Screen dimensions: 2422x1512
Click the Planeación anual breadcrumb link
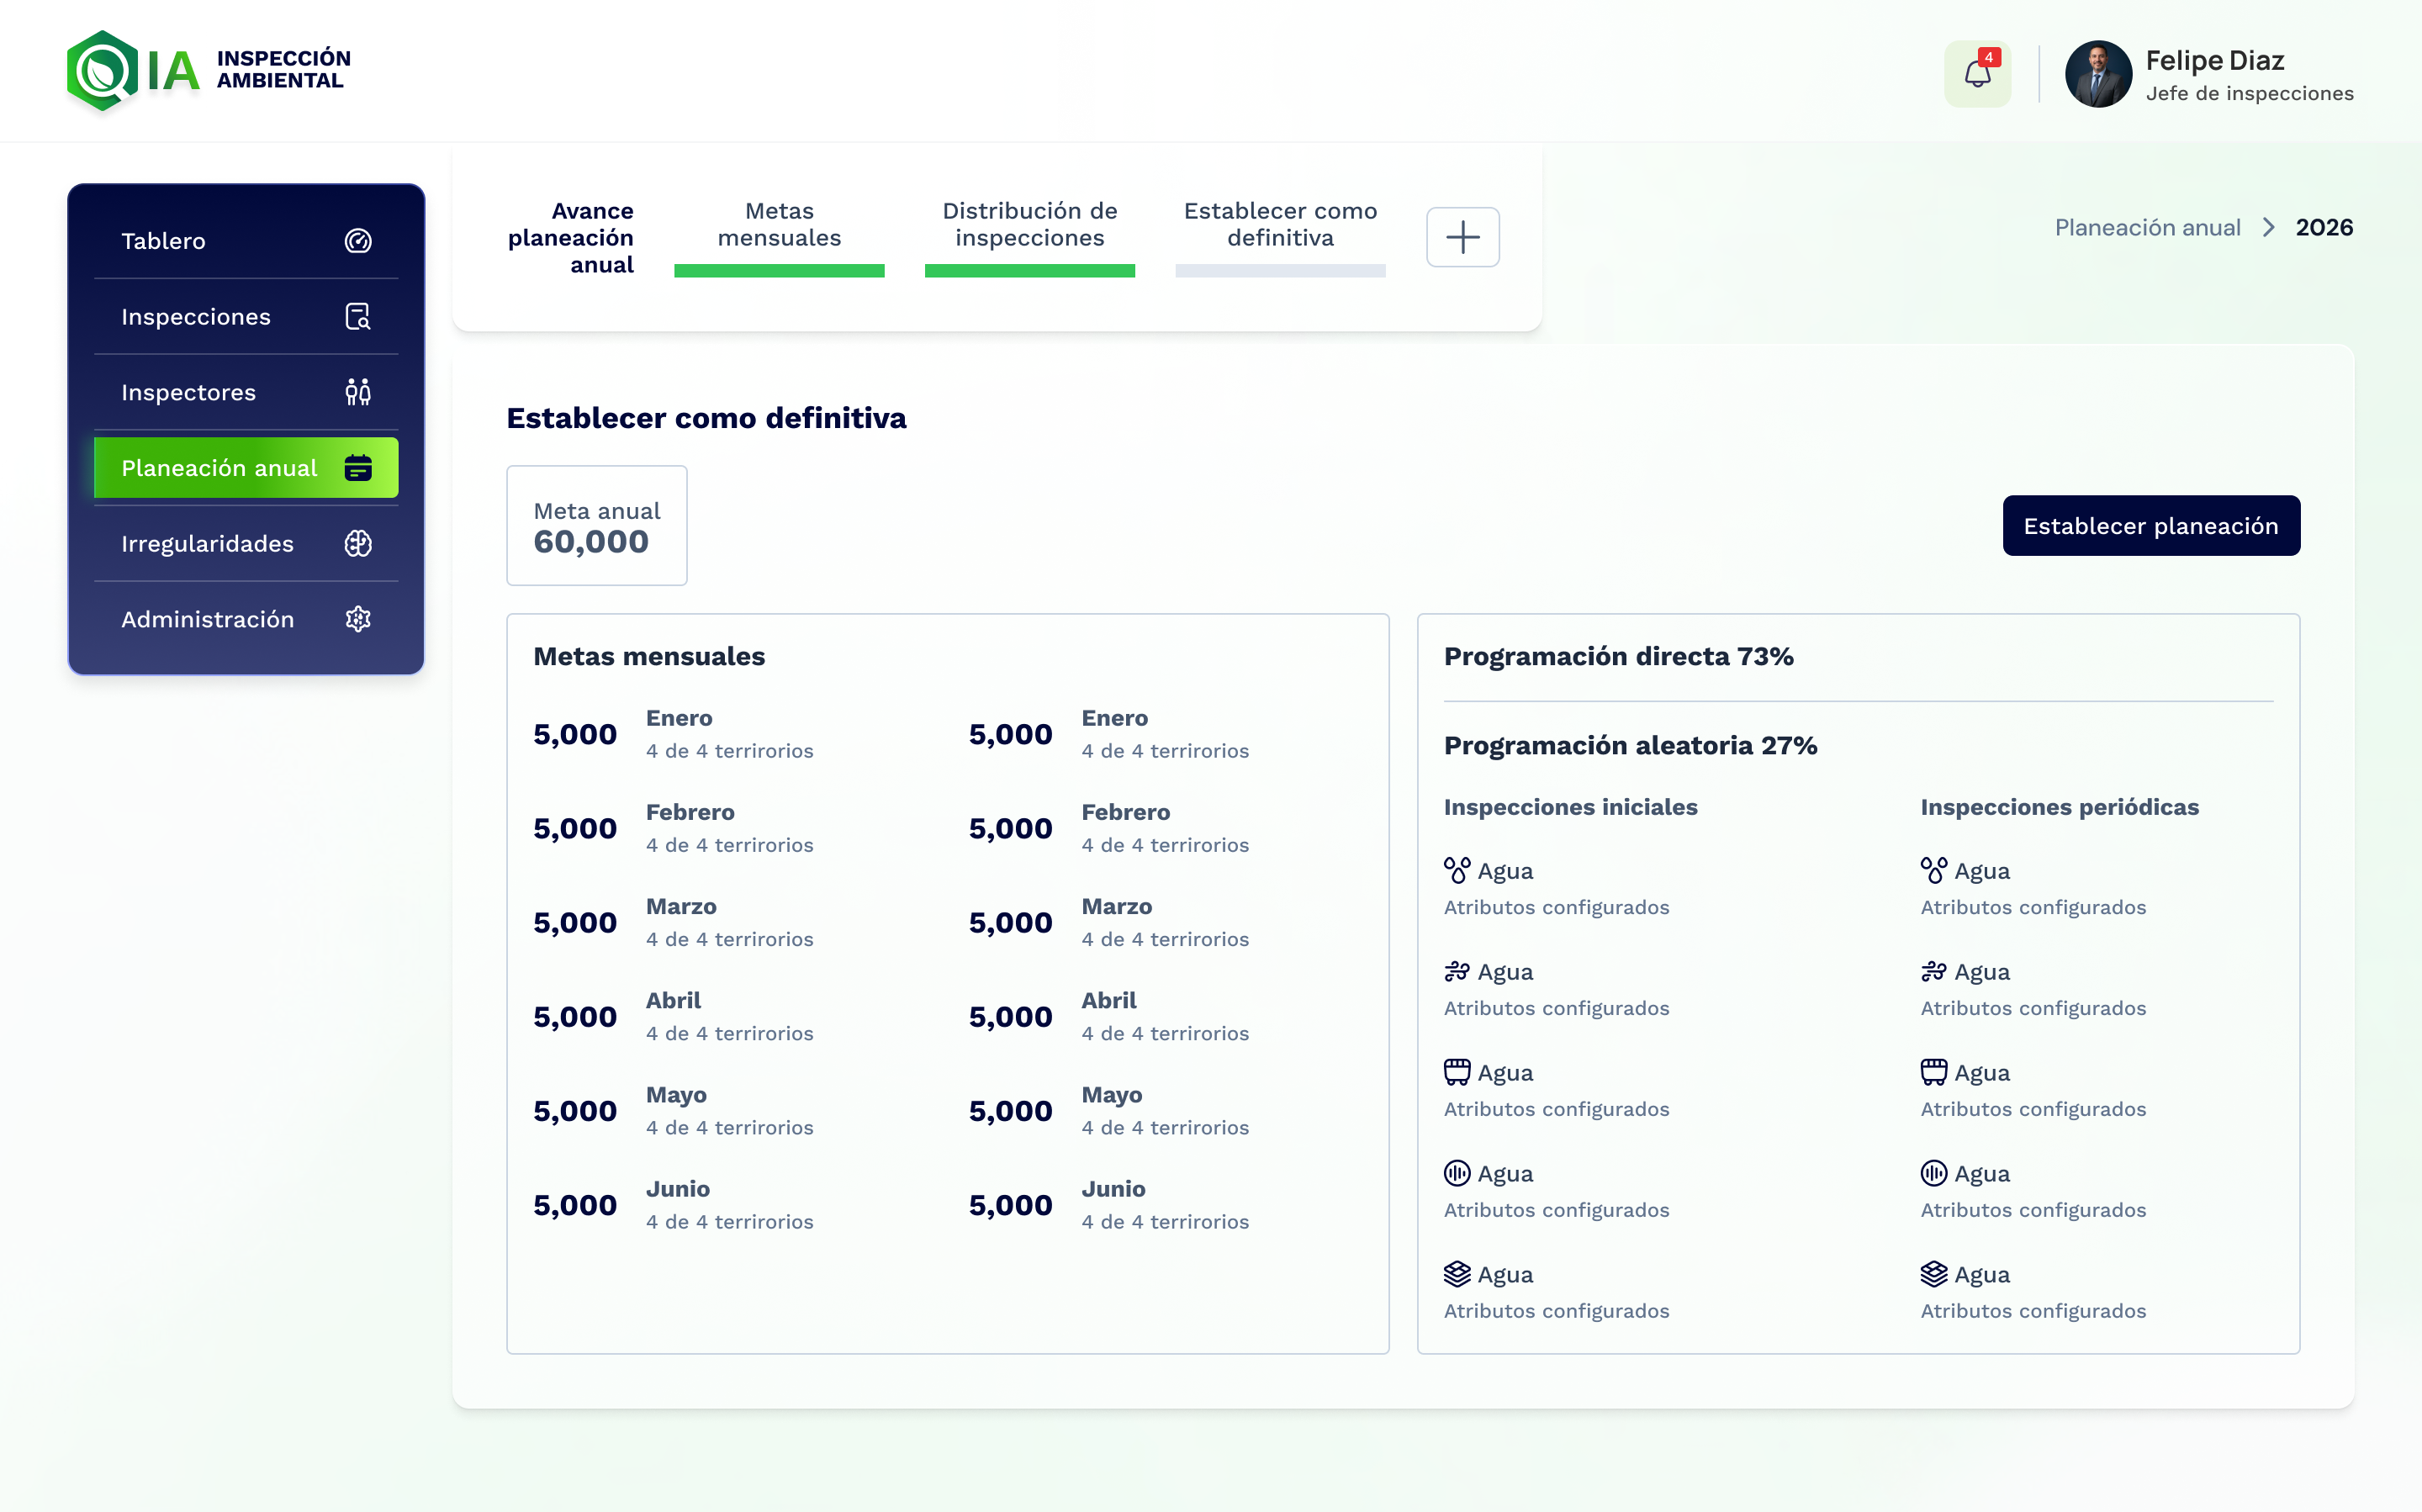point(2147,228)
